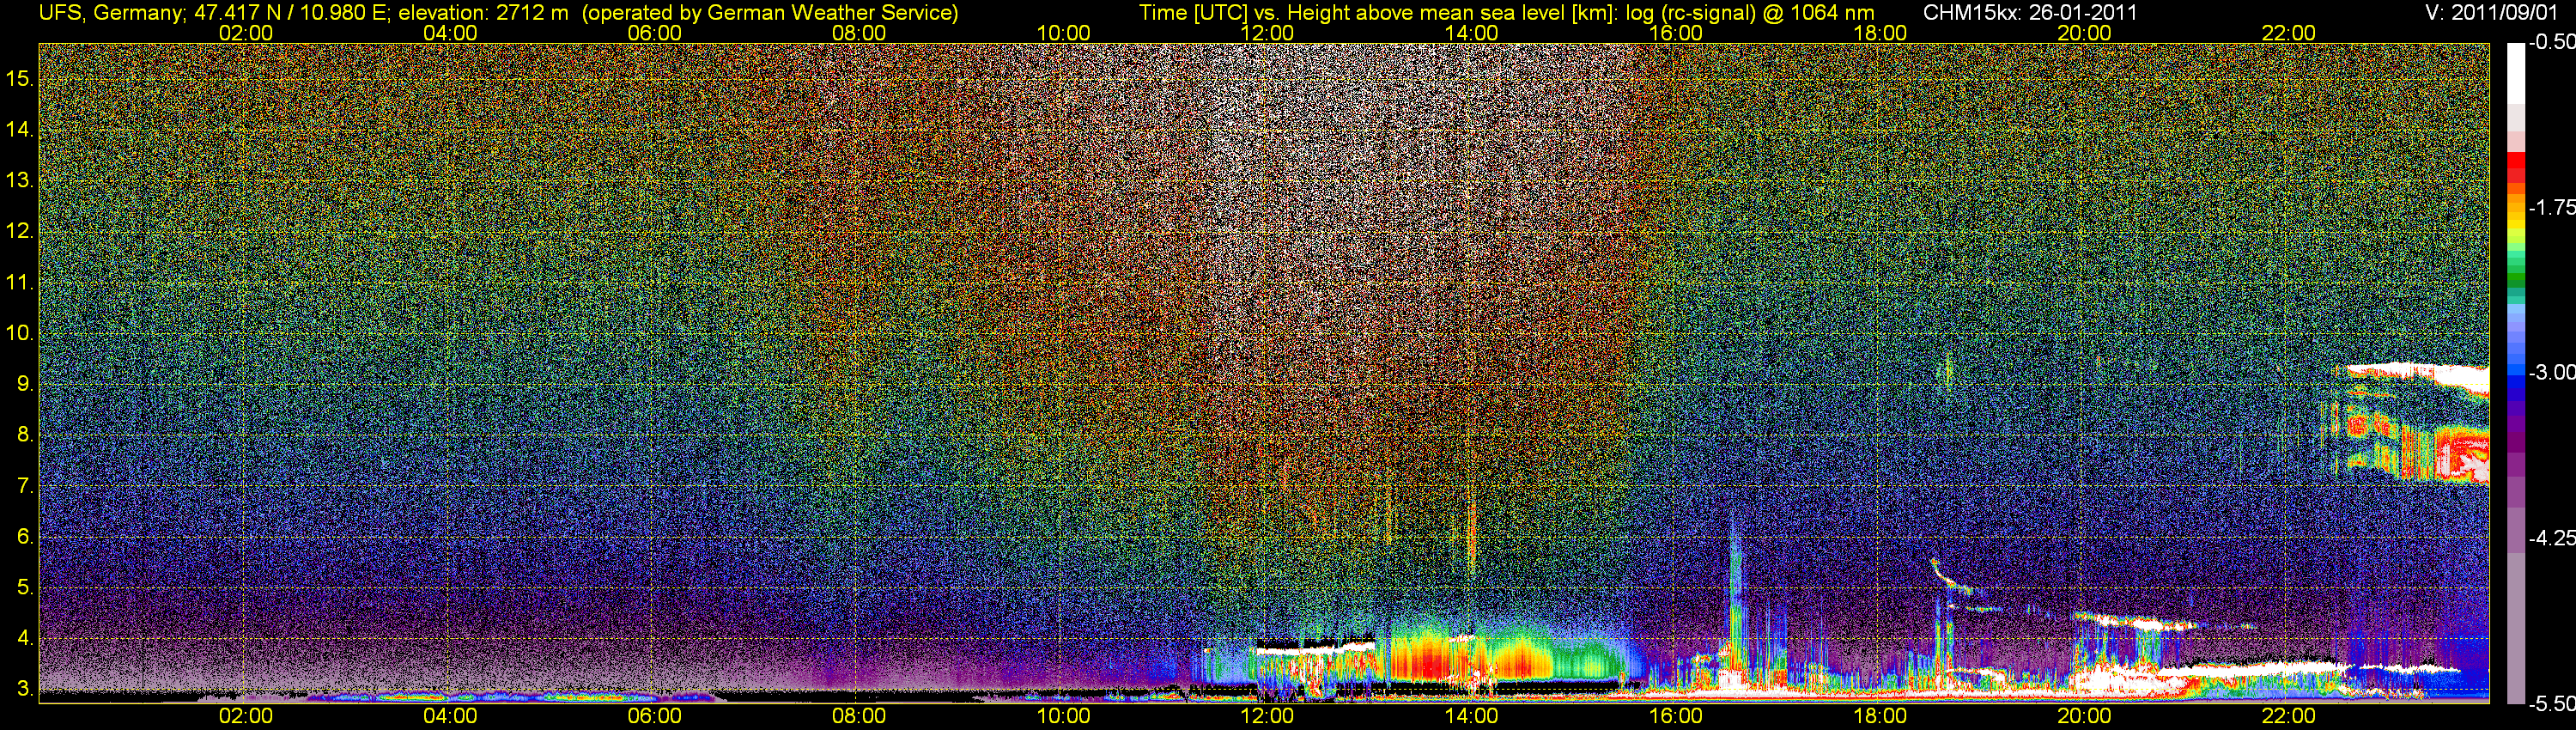The width and height of the screenshot is (2576, 730).
Task: Click the 04:00 label on the bottom time axis
Action: 450,716
